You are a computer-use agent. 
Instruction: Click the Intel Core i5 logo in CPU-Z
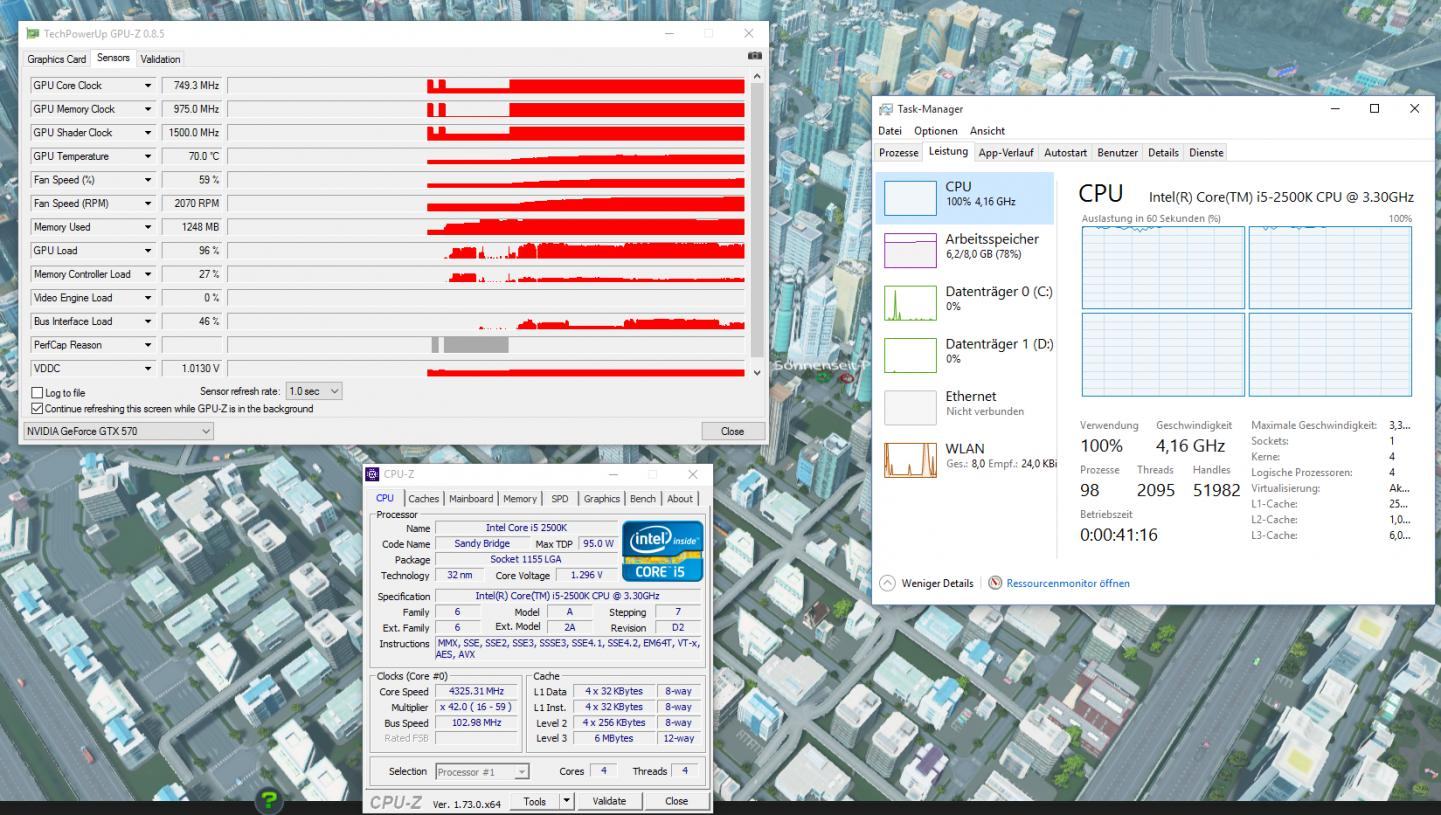click(x=662, y=549)
